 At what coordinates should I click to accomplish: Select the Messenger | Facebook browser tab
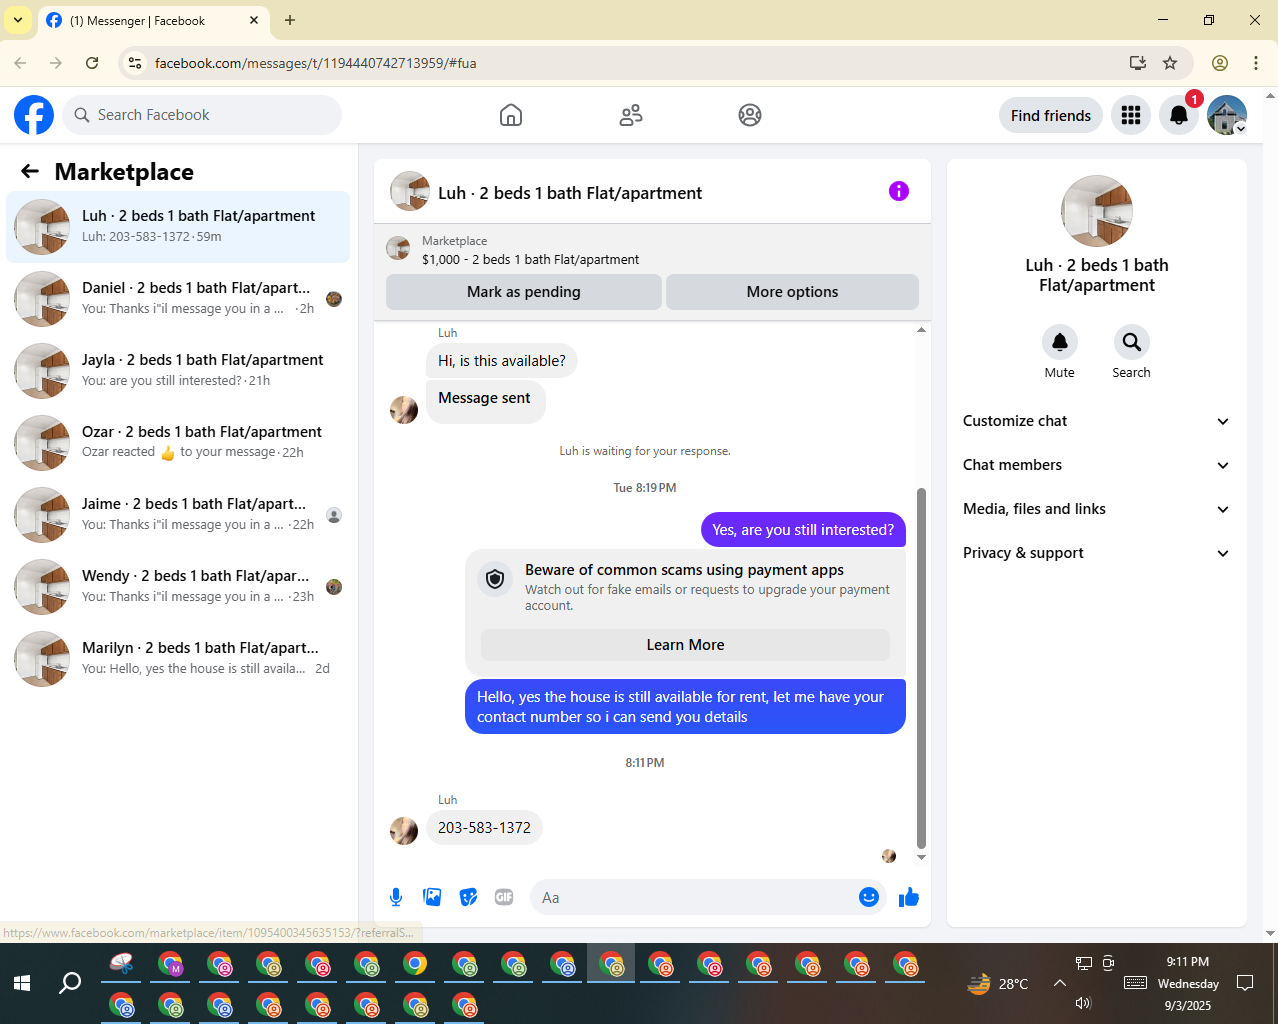152,21
